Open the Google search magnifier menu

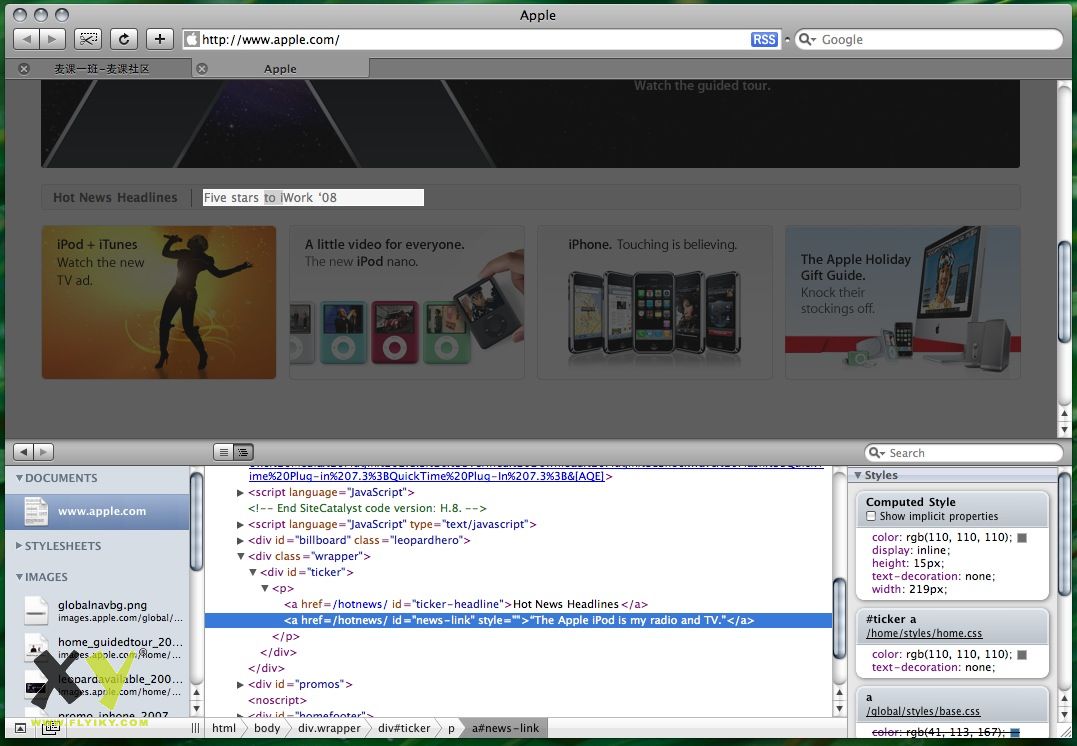click(806, 40)
